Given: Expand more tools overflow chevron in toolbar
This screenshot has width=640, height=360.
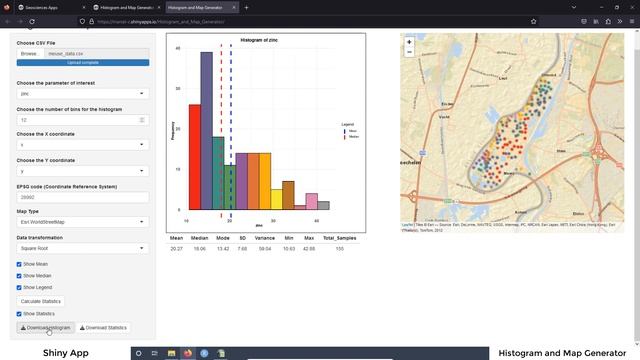Looking at the screenshot, I should 620,22.
